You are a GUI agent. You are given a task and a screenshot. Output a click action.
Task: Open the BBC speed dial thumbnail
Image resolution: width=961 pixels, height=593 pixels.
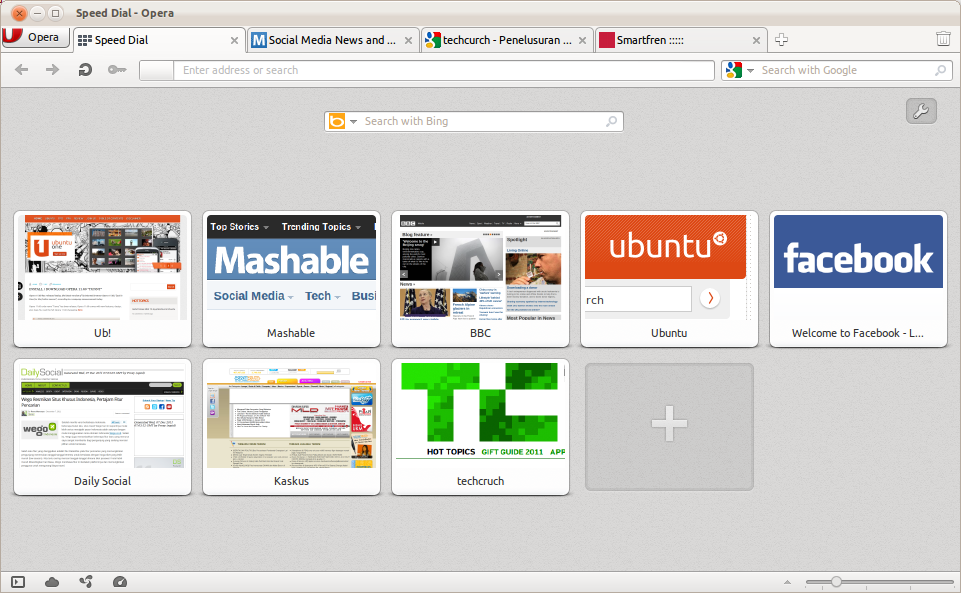(480, 279)
